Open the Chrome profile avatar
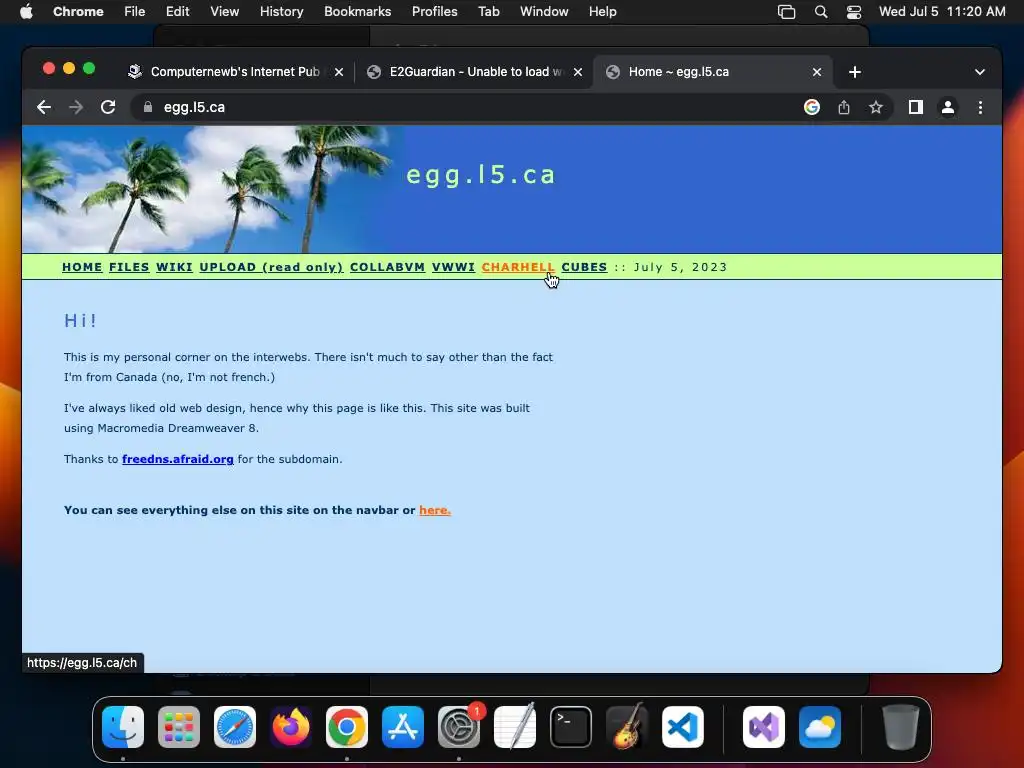Viewport: 1024px width, 768px height. pos(948,107)
